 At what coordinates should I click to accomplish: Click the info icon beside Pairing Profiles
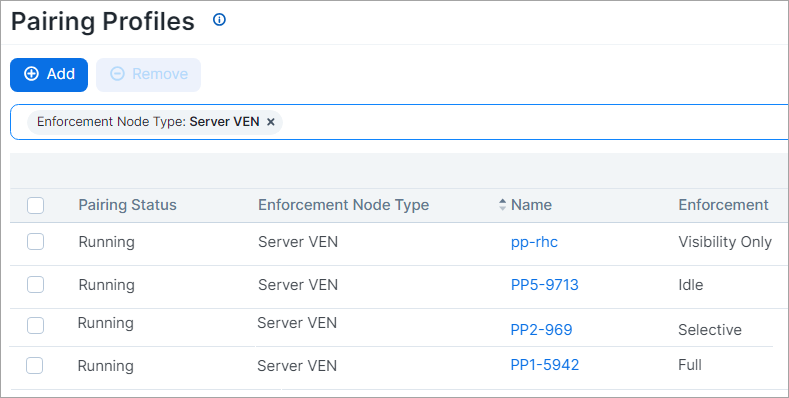219,20
